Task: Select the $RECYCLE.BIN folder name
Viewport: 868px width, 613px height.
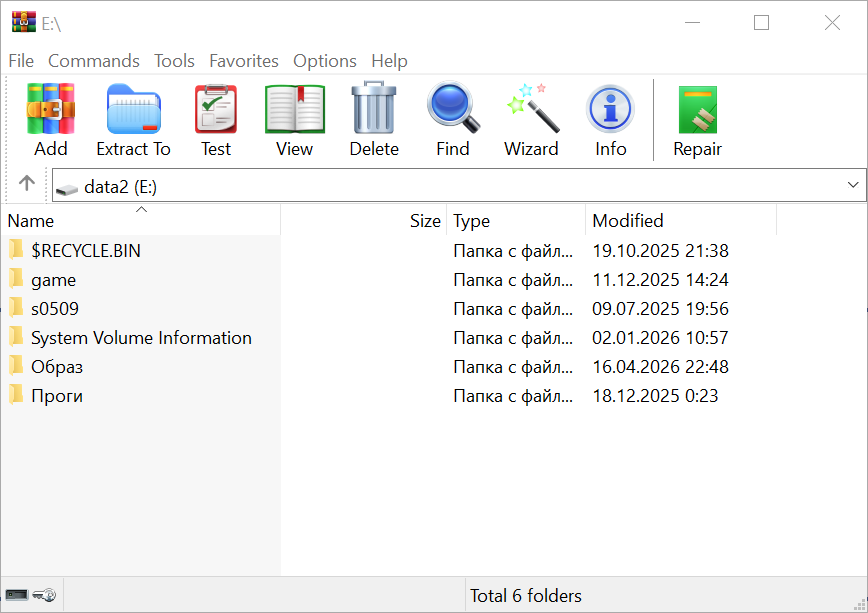Action: [x=86, y=251]
